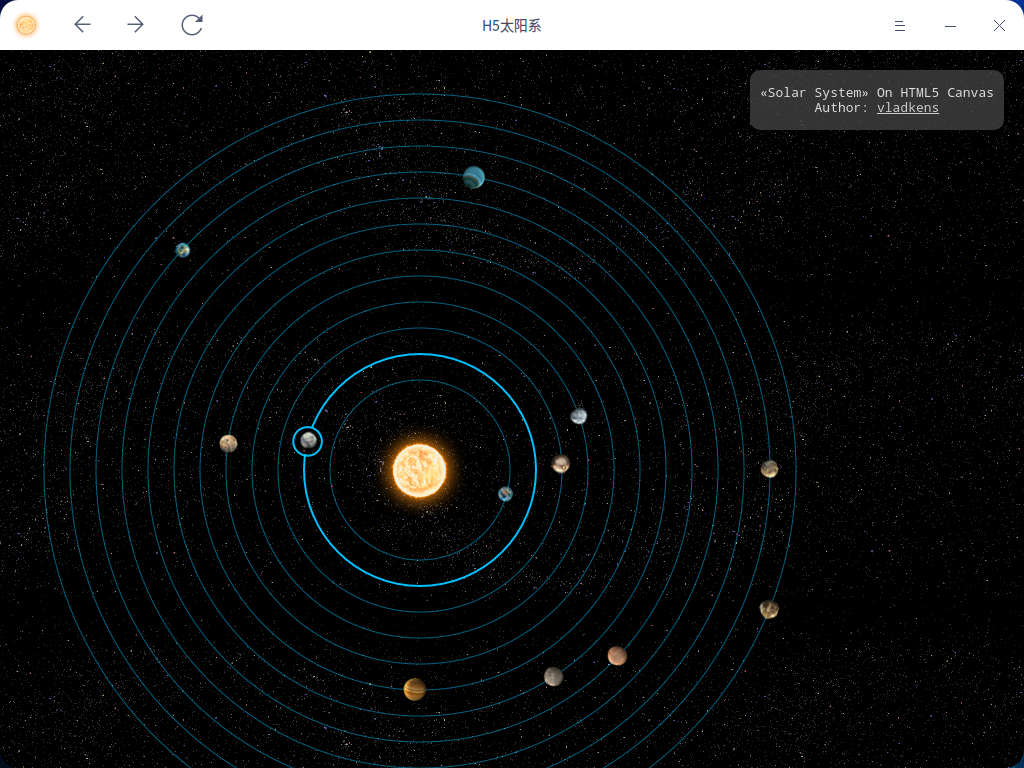Click the teal banded planet above the Sun
1024x768 pixels.
474,178
